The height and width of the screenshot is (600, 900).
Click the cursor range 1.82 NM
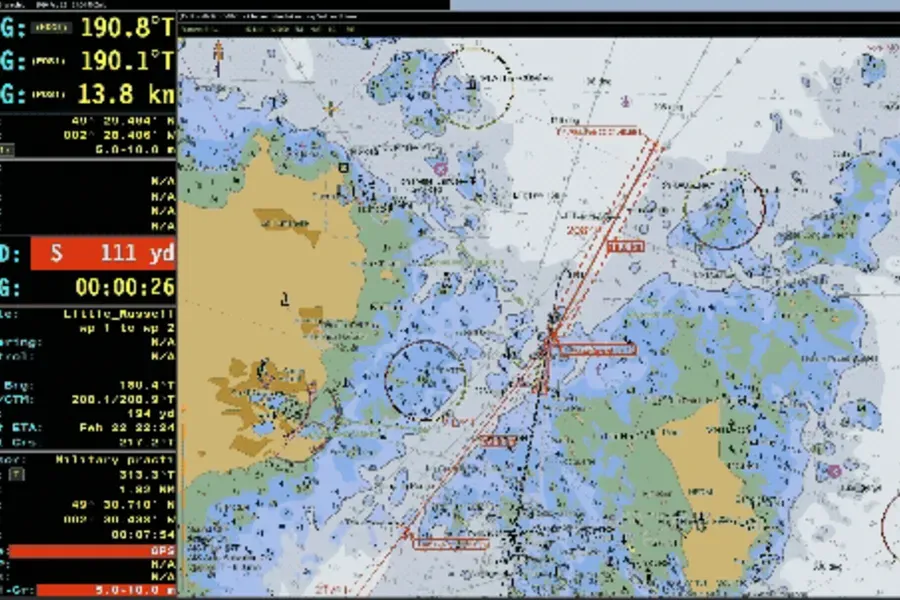[x=146, y=489]
